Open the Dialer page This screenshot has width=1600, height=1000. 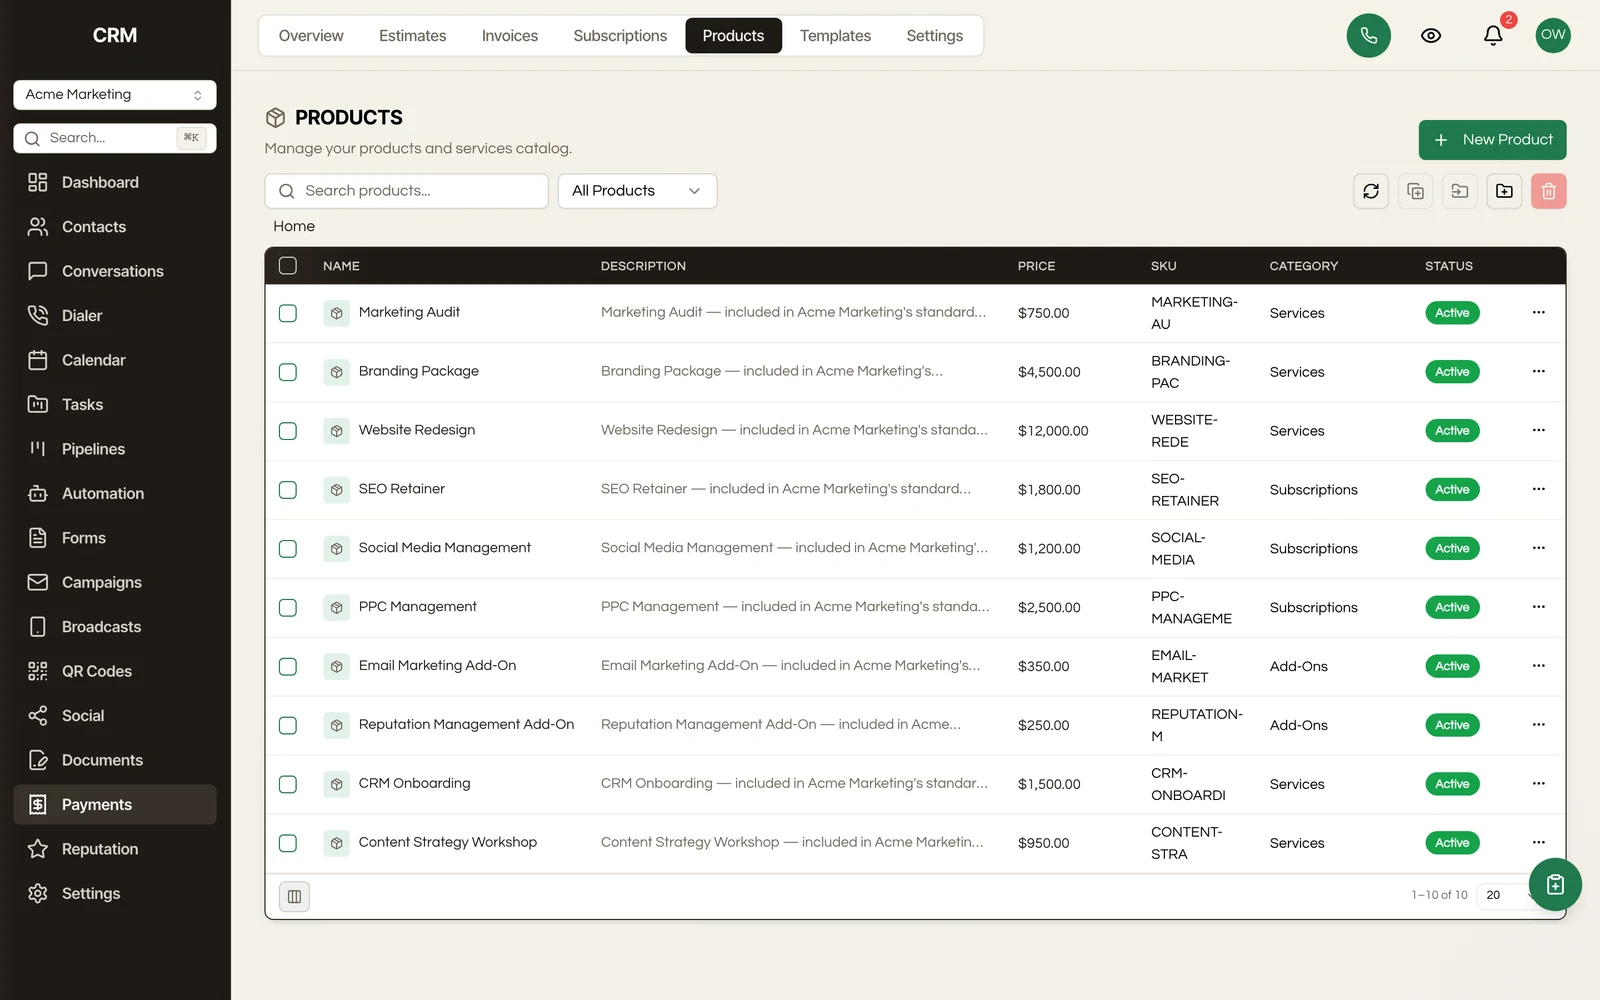[115, 316]
